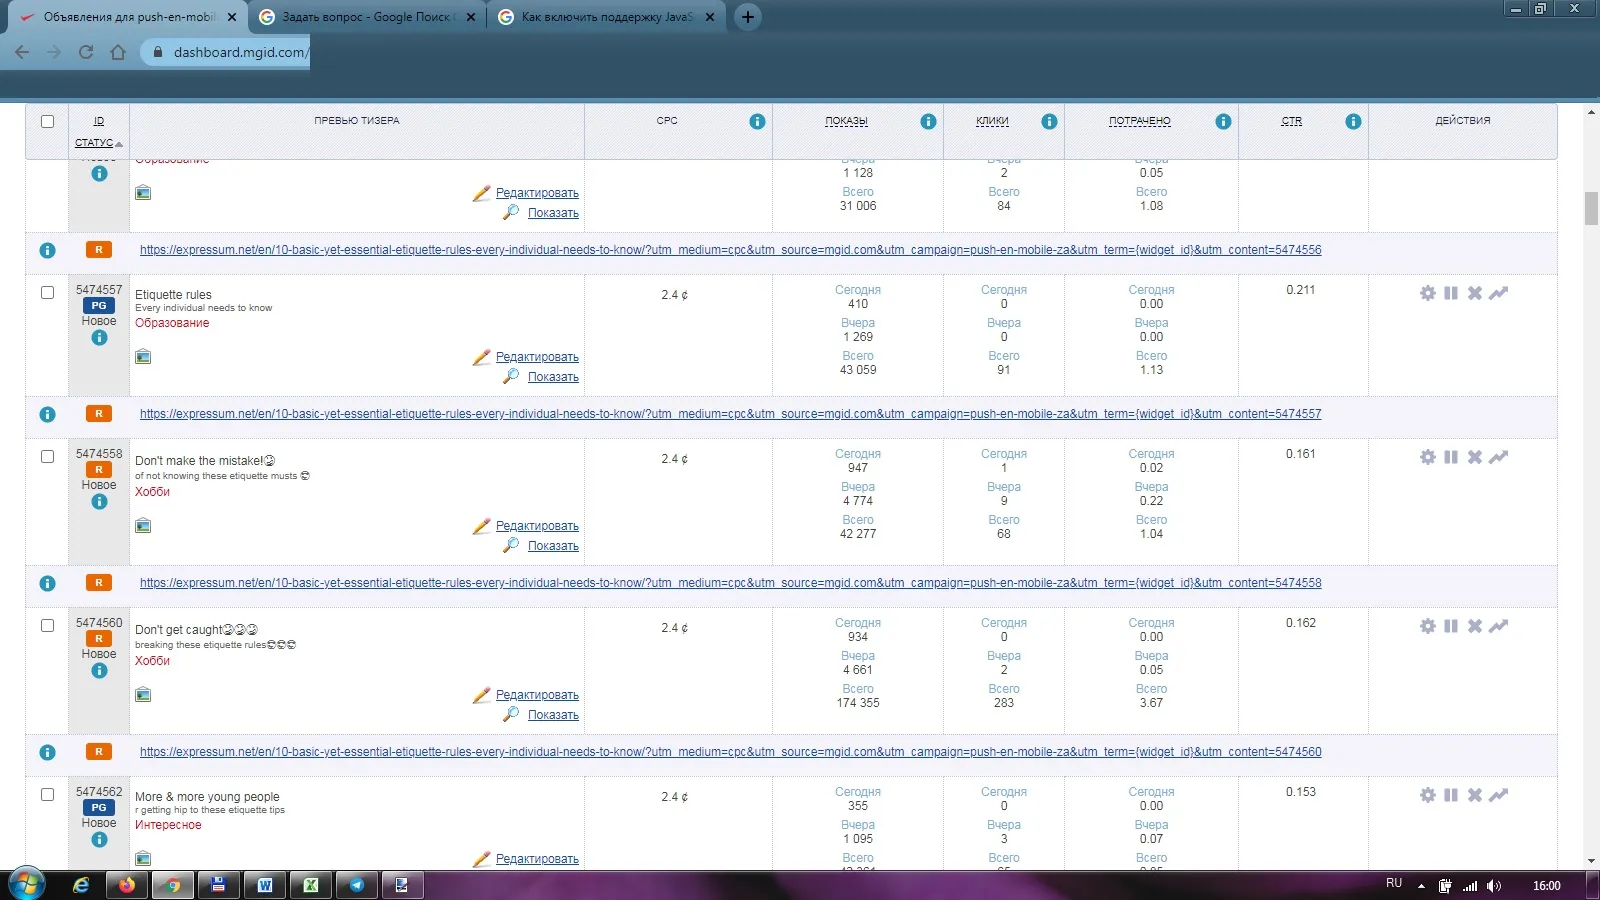This screenshot has width=1600, height=900.
Task: Click page vertical scrollbar thumb
Action: click(1591, 208)
